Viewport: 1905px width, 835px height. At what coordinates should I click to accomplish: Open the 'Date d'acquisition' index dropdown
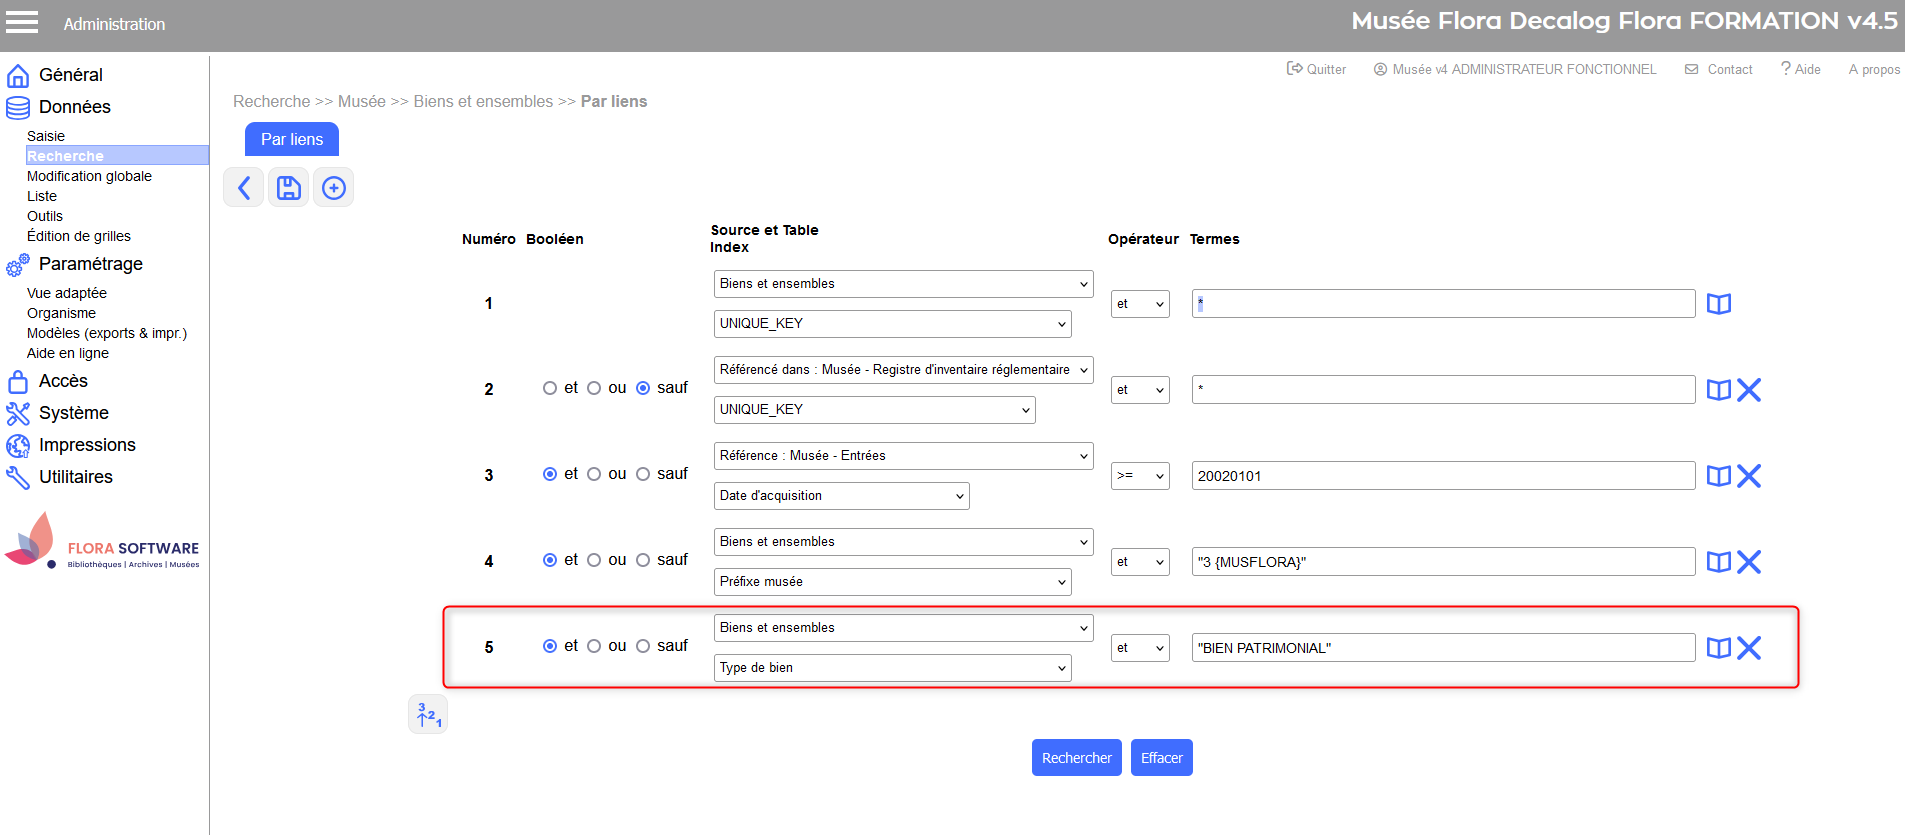click(x=841, y=496)
